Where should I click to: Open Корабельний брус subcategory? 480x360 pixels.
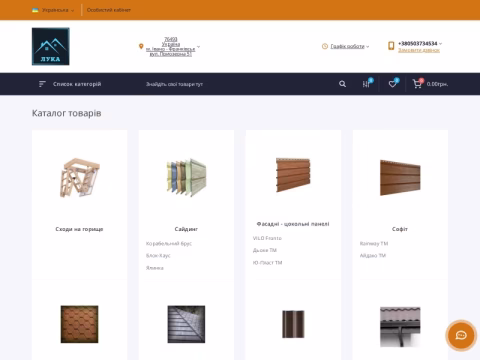point(169,244)
